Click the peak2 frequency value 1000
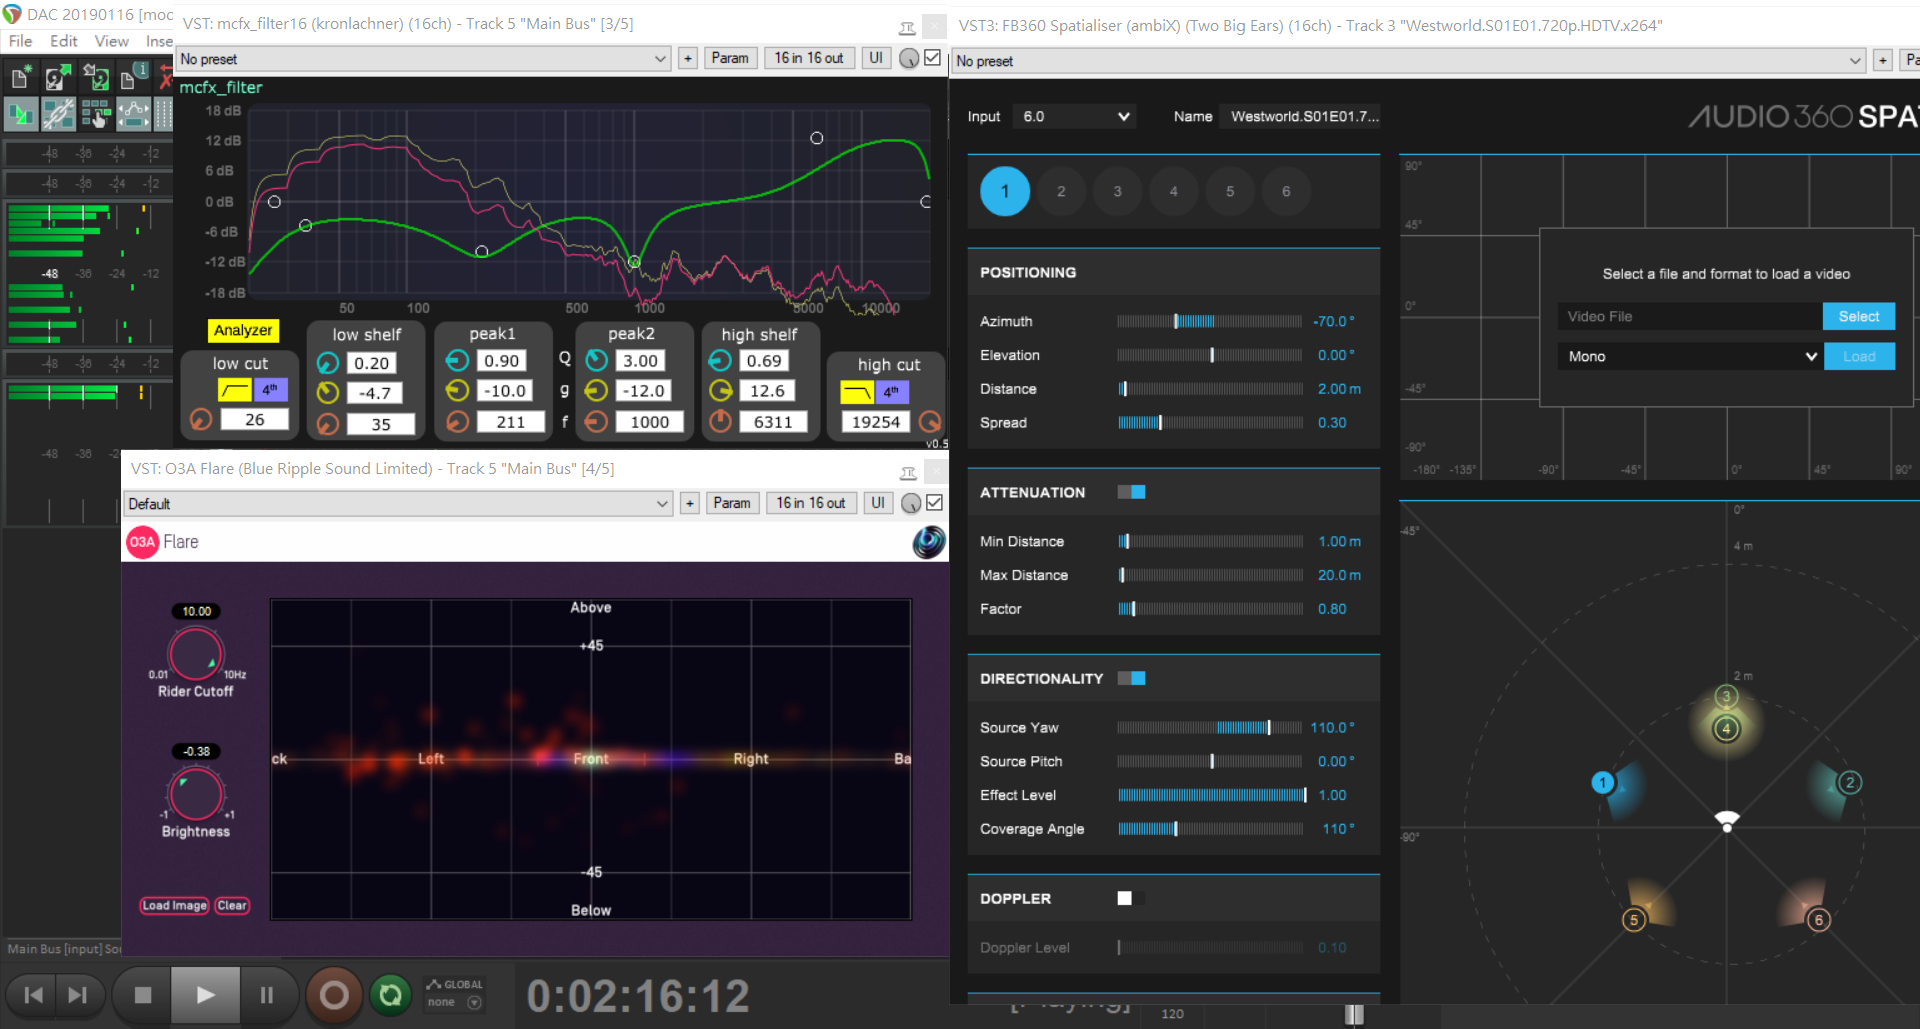 [649, 422]
